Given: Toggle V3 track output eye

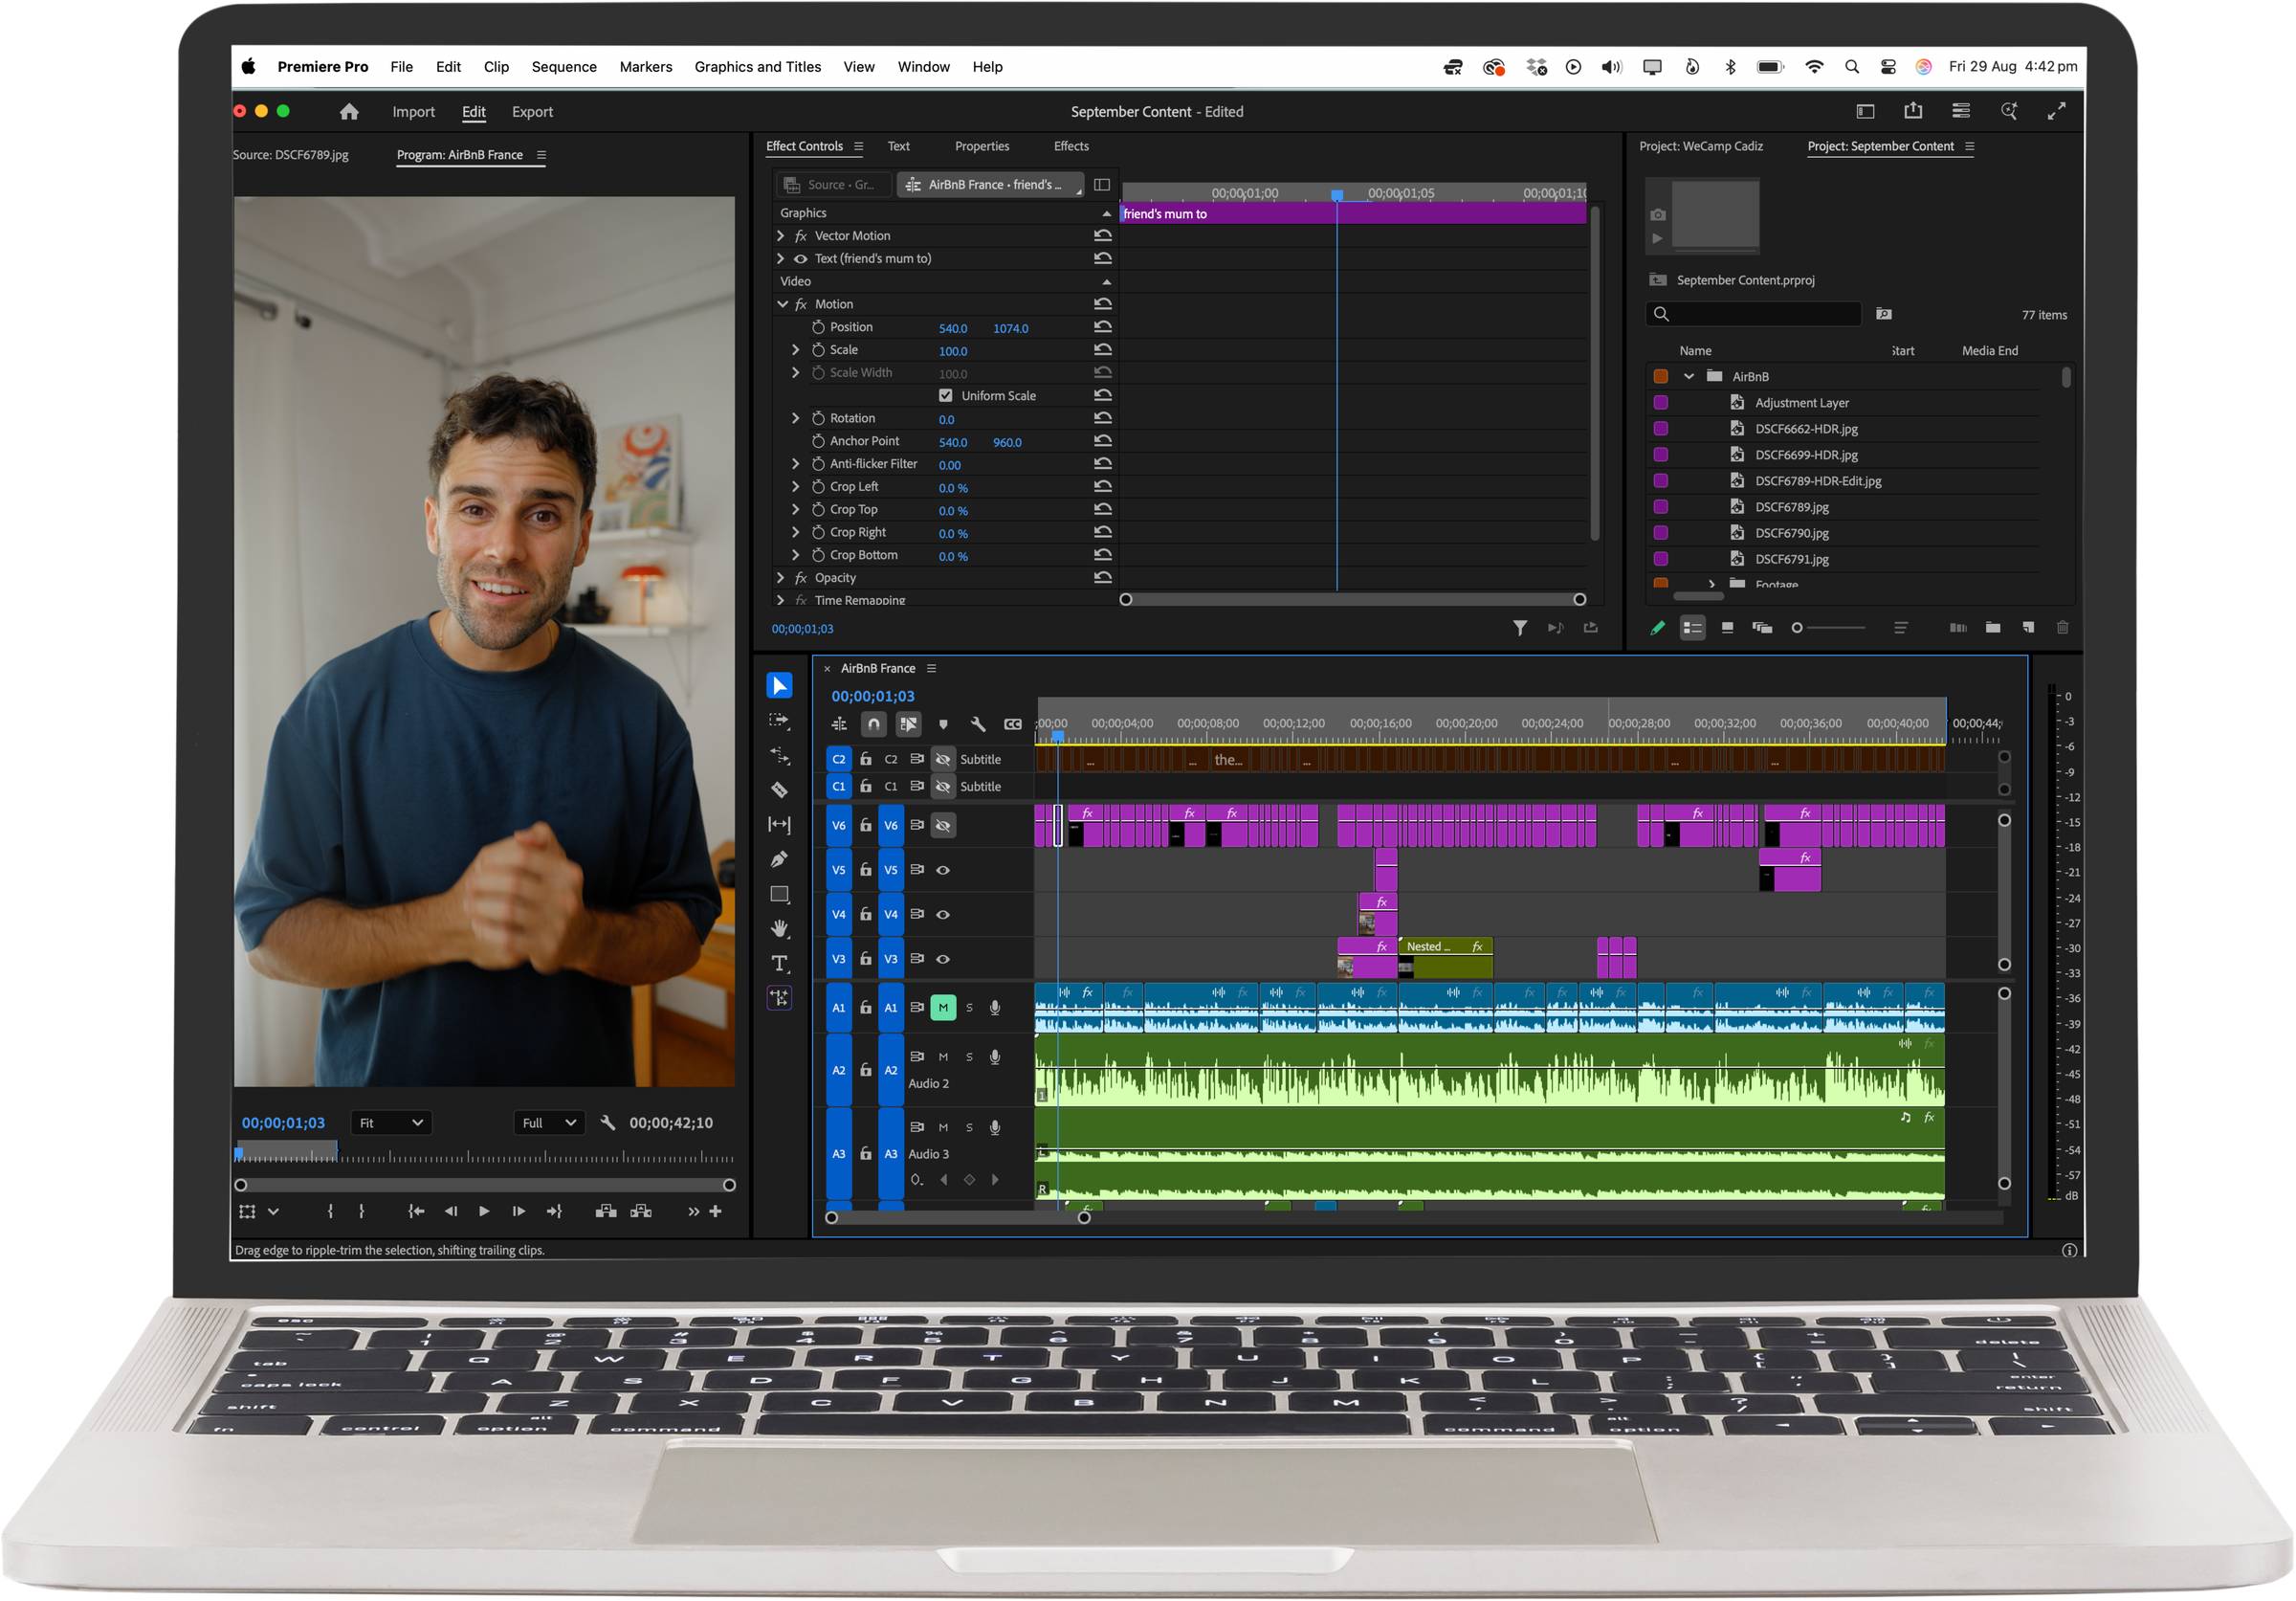Looking at the screenshot, I should pyautogui.click(x=943, y=958).
